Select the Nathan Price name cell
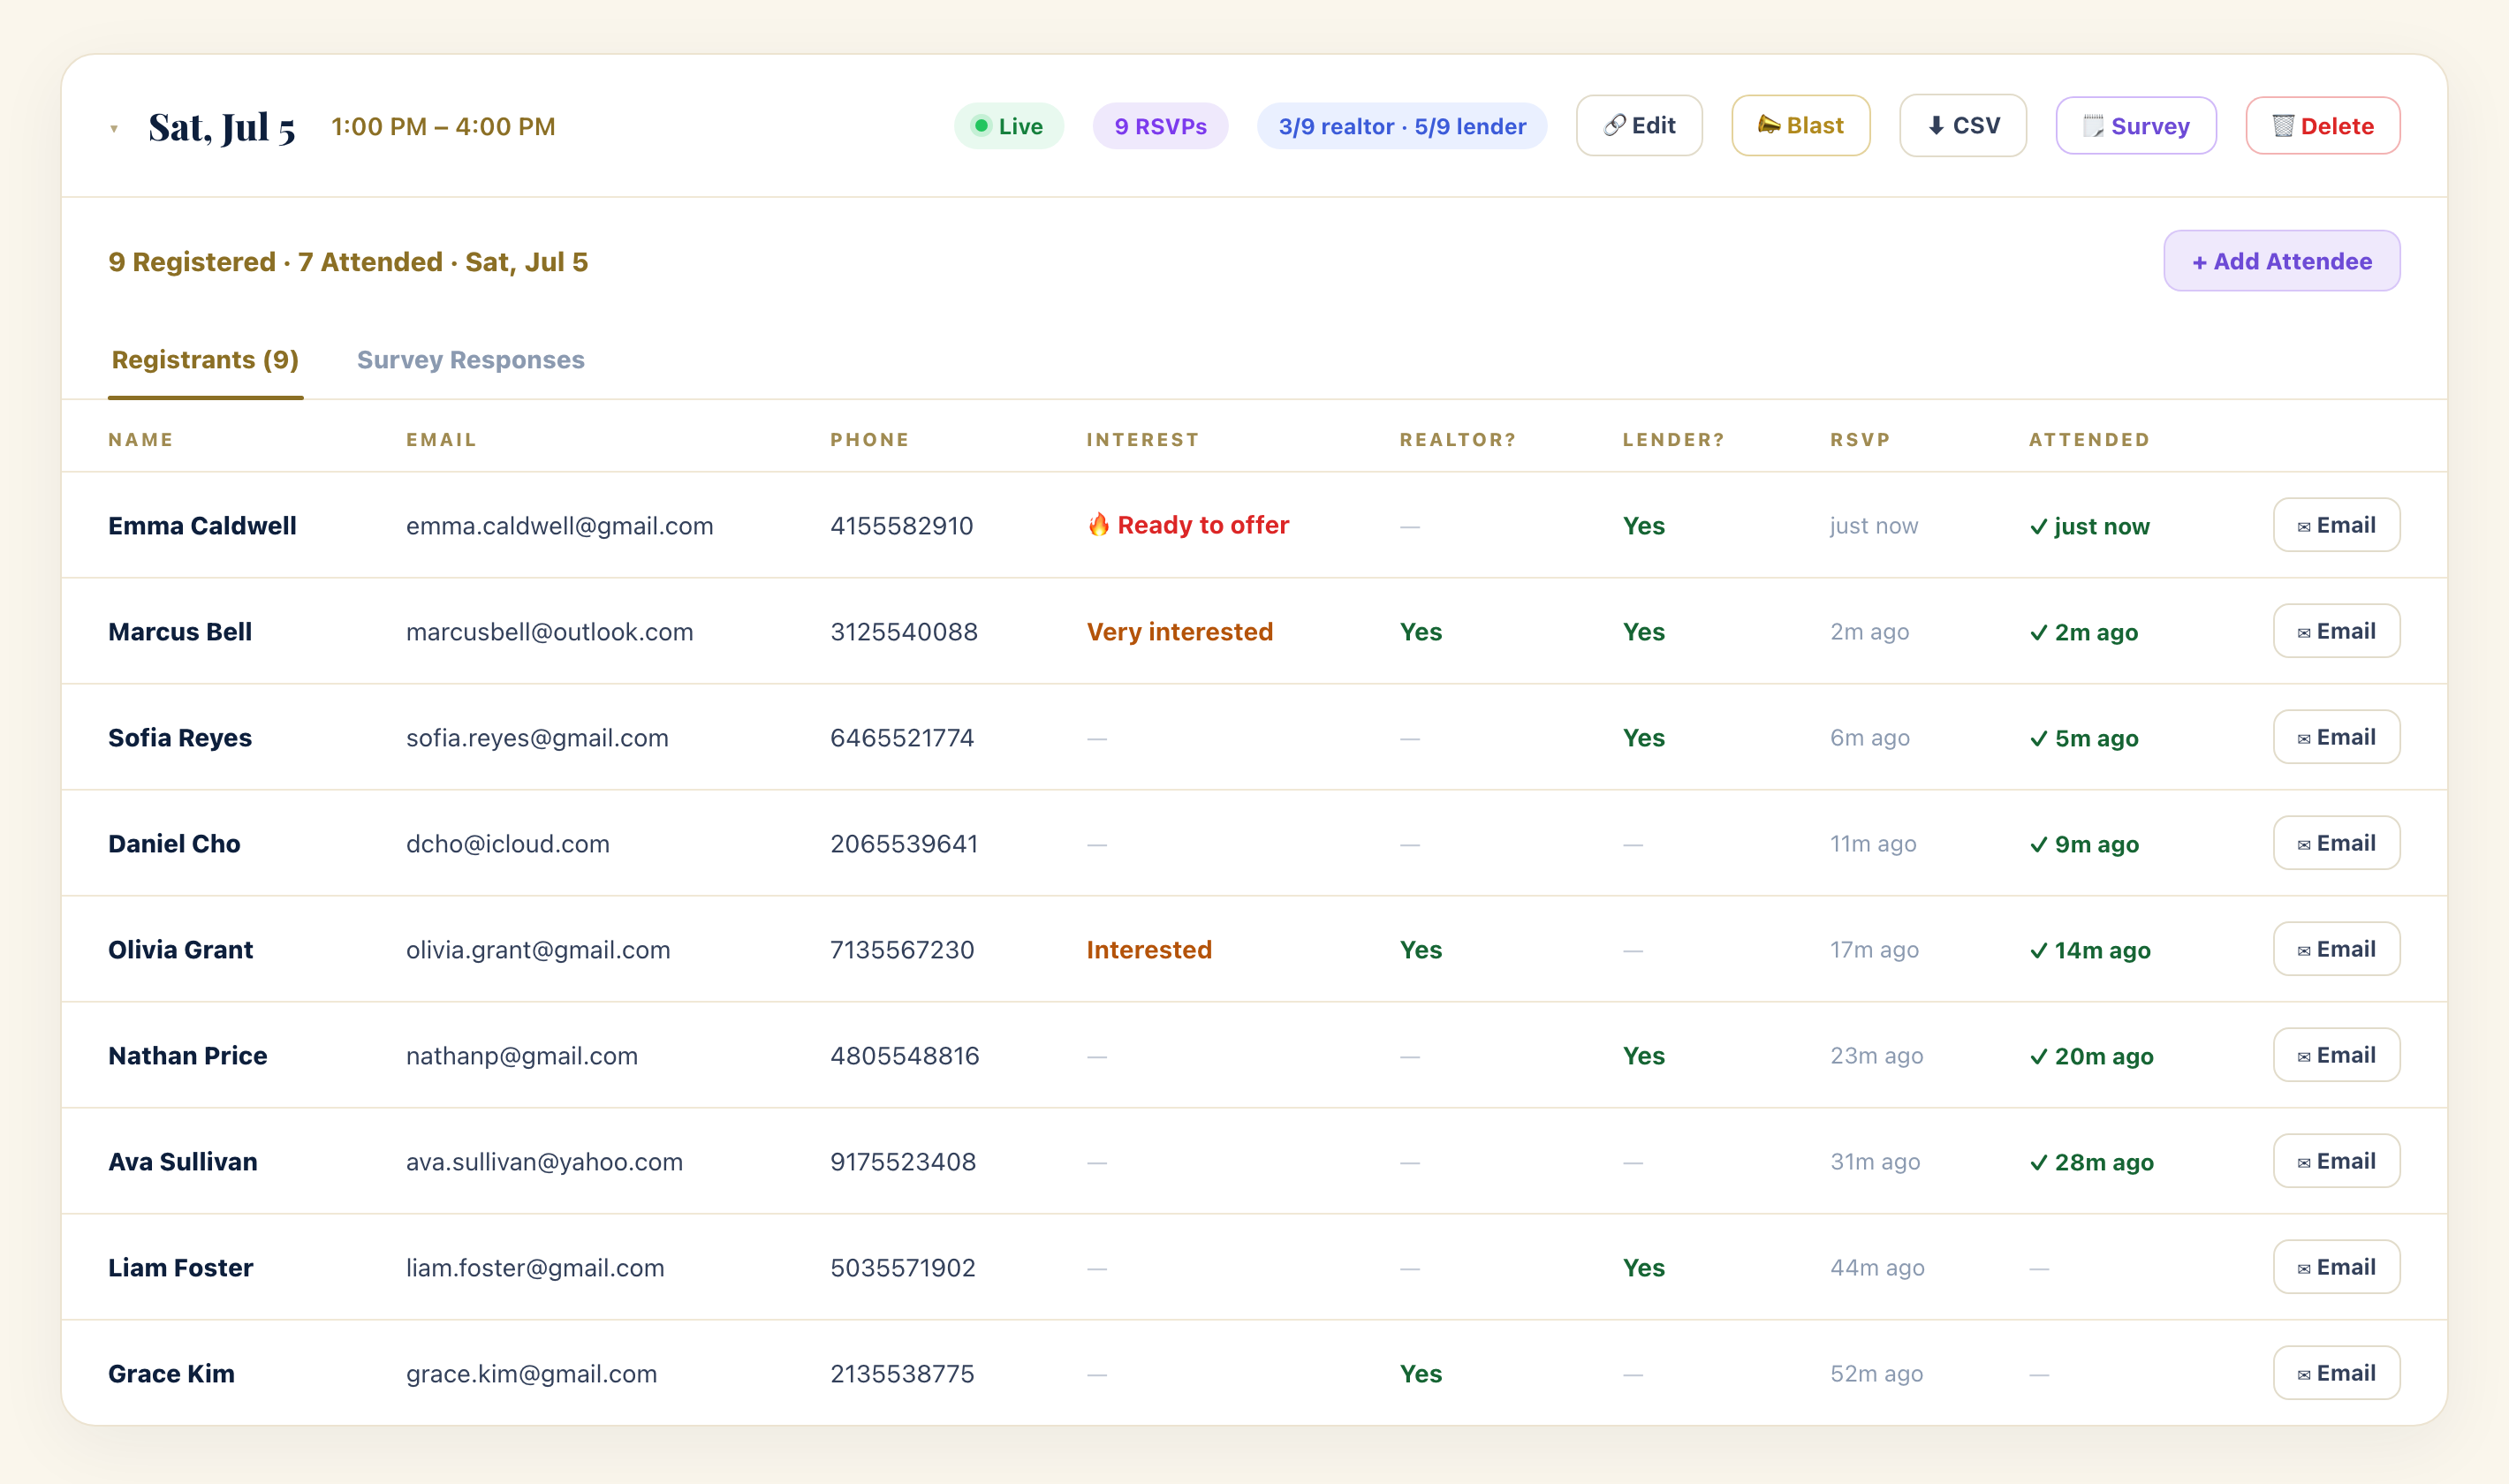Screen dimensions: 2509x1484 pyautogui.click(x=187, y=1056)
